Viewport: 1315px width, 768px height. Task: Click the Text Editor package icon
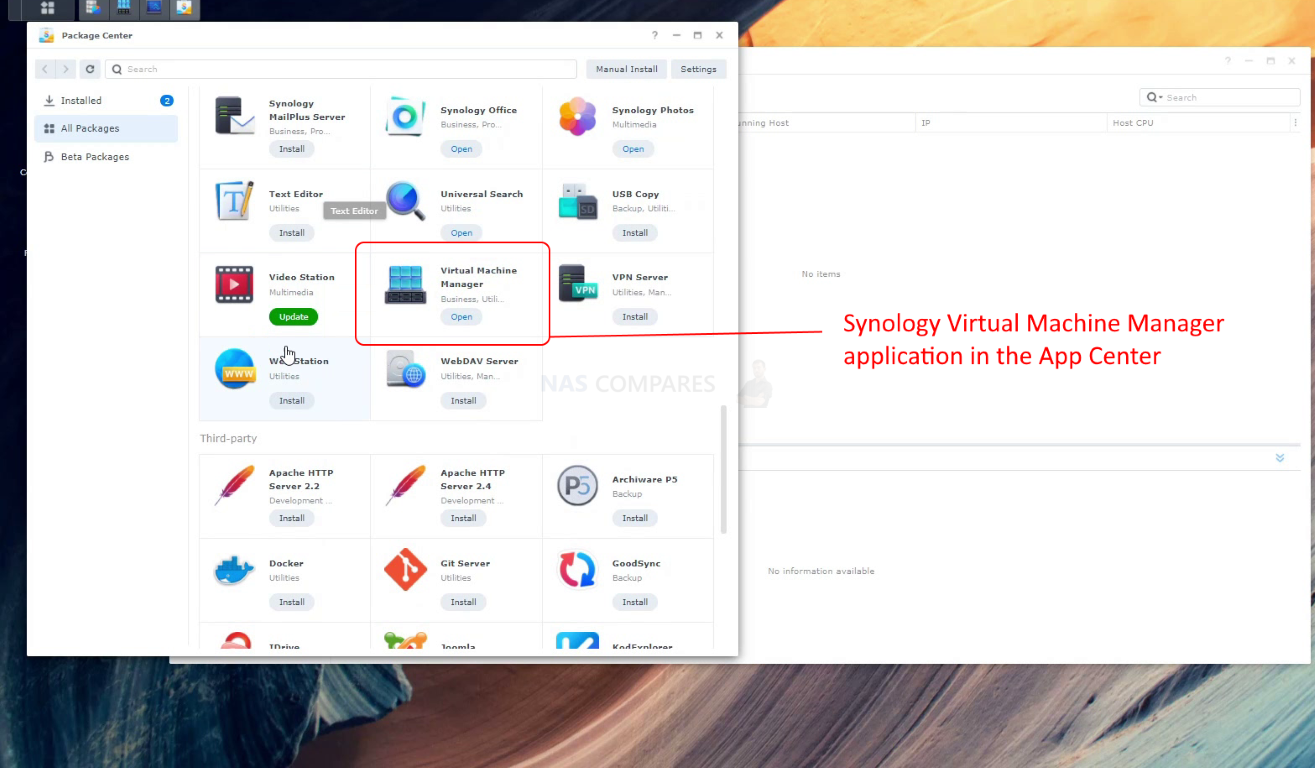[x=235, y=201]
